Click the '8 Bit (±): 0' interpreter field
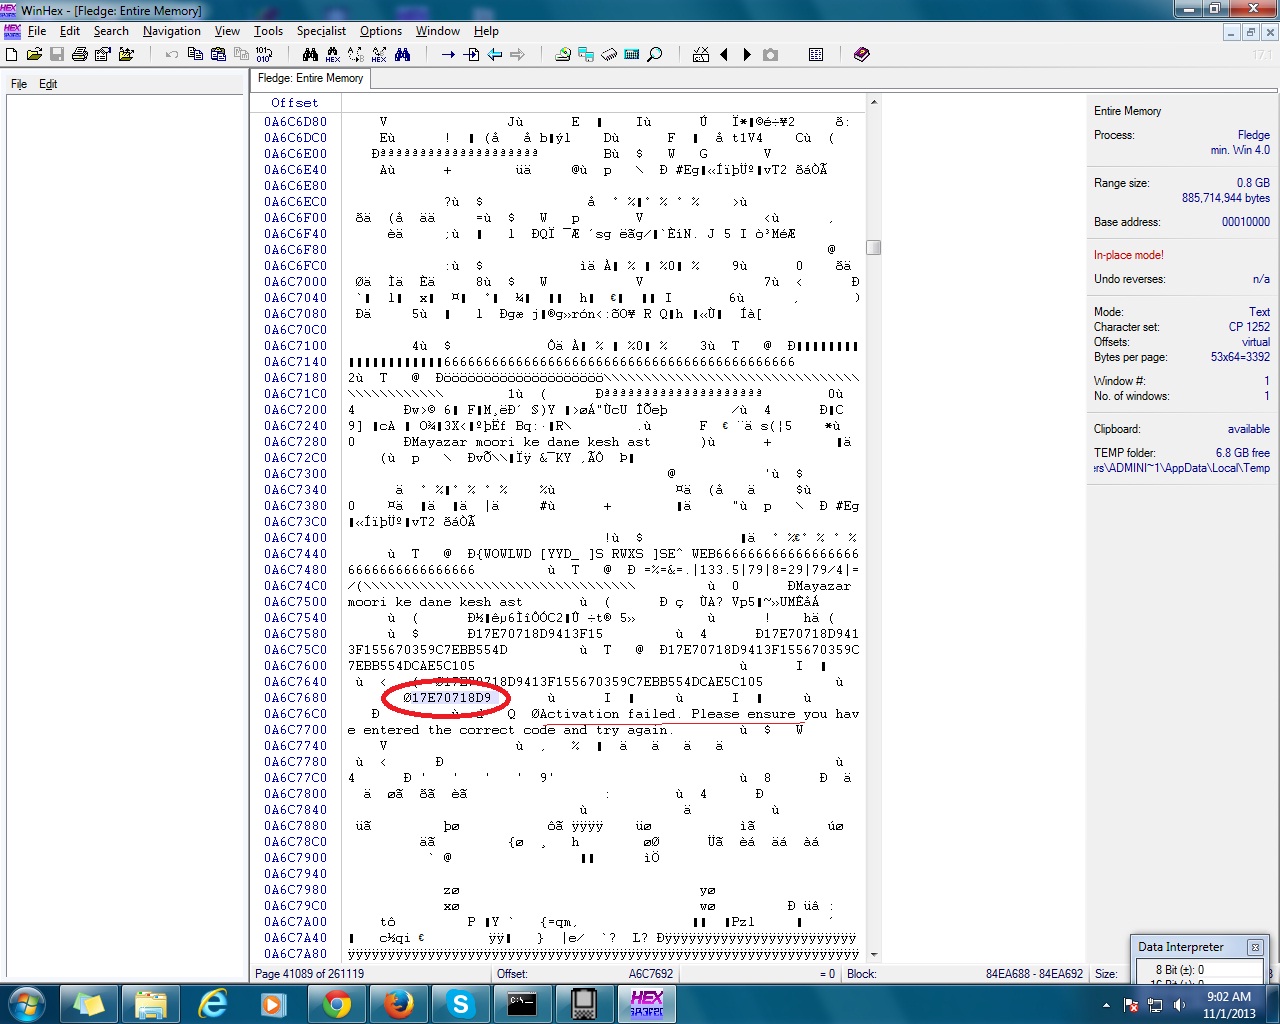 (1200, 970)
